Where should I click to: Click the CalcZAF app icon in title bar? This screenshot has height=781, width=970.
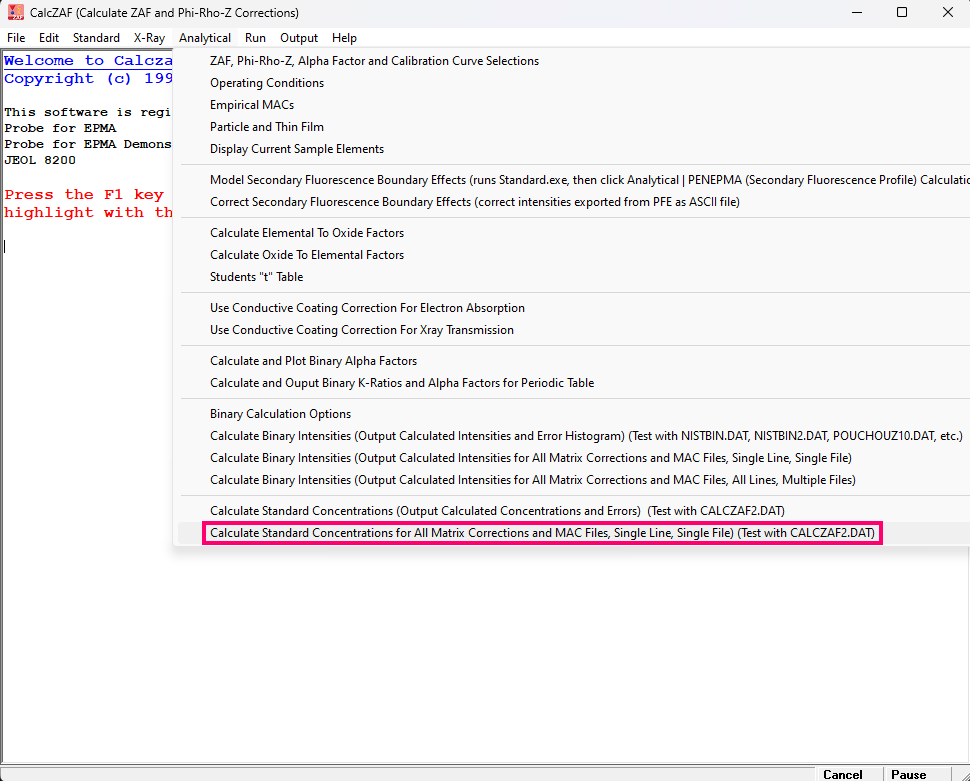16,13
